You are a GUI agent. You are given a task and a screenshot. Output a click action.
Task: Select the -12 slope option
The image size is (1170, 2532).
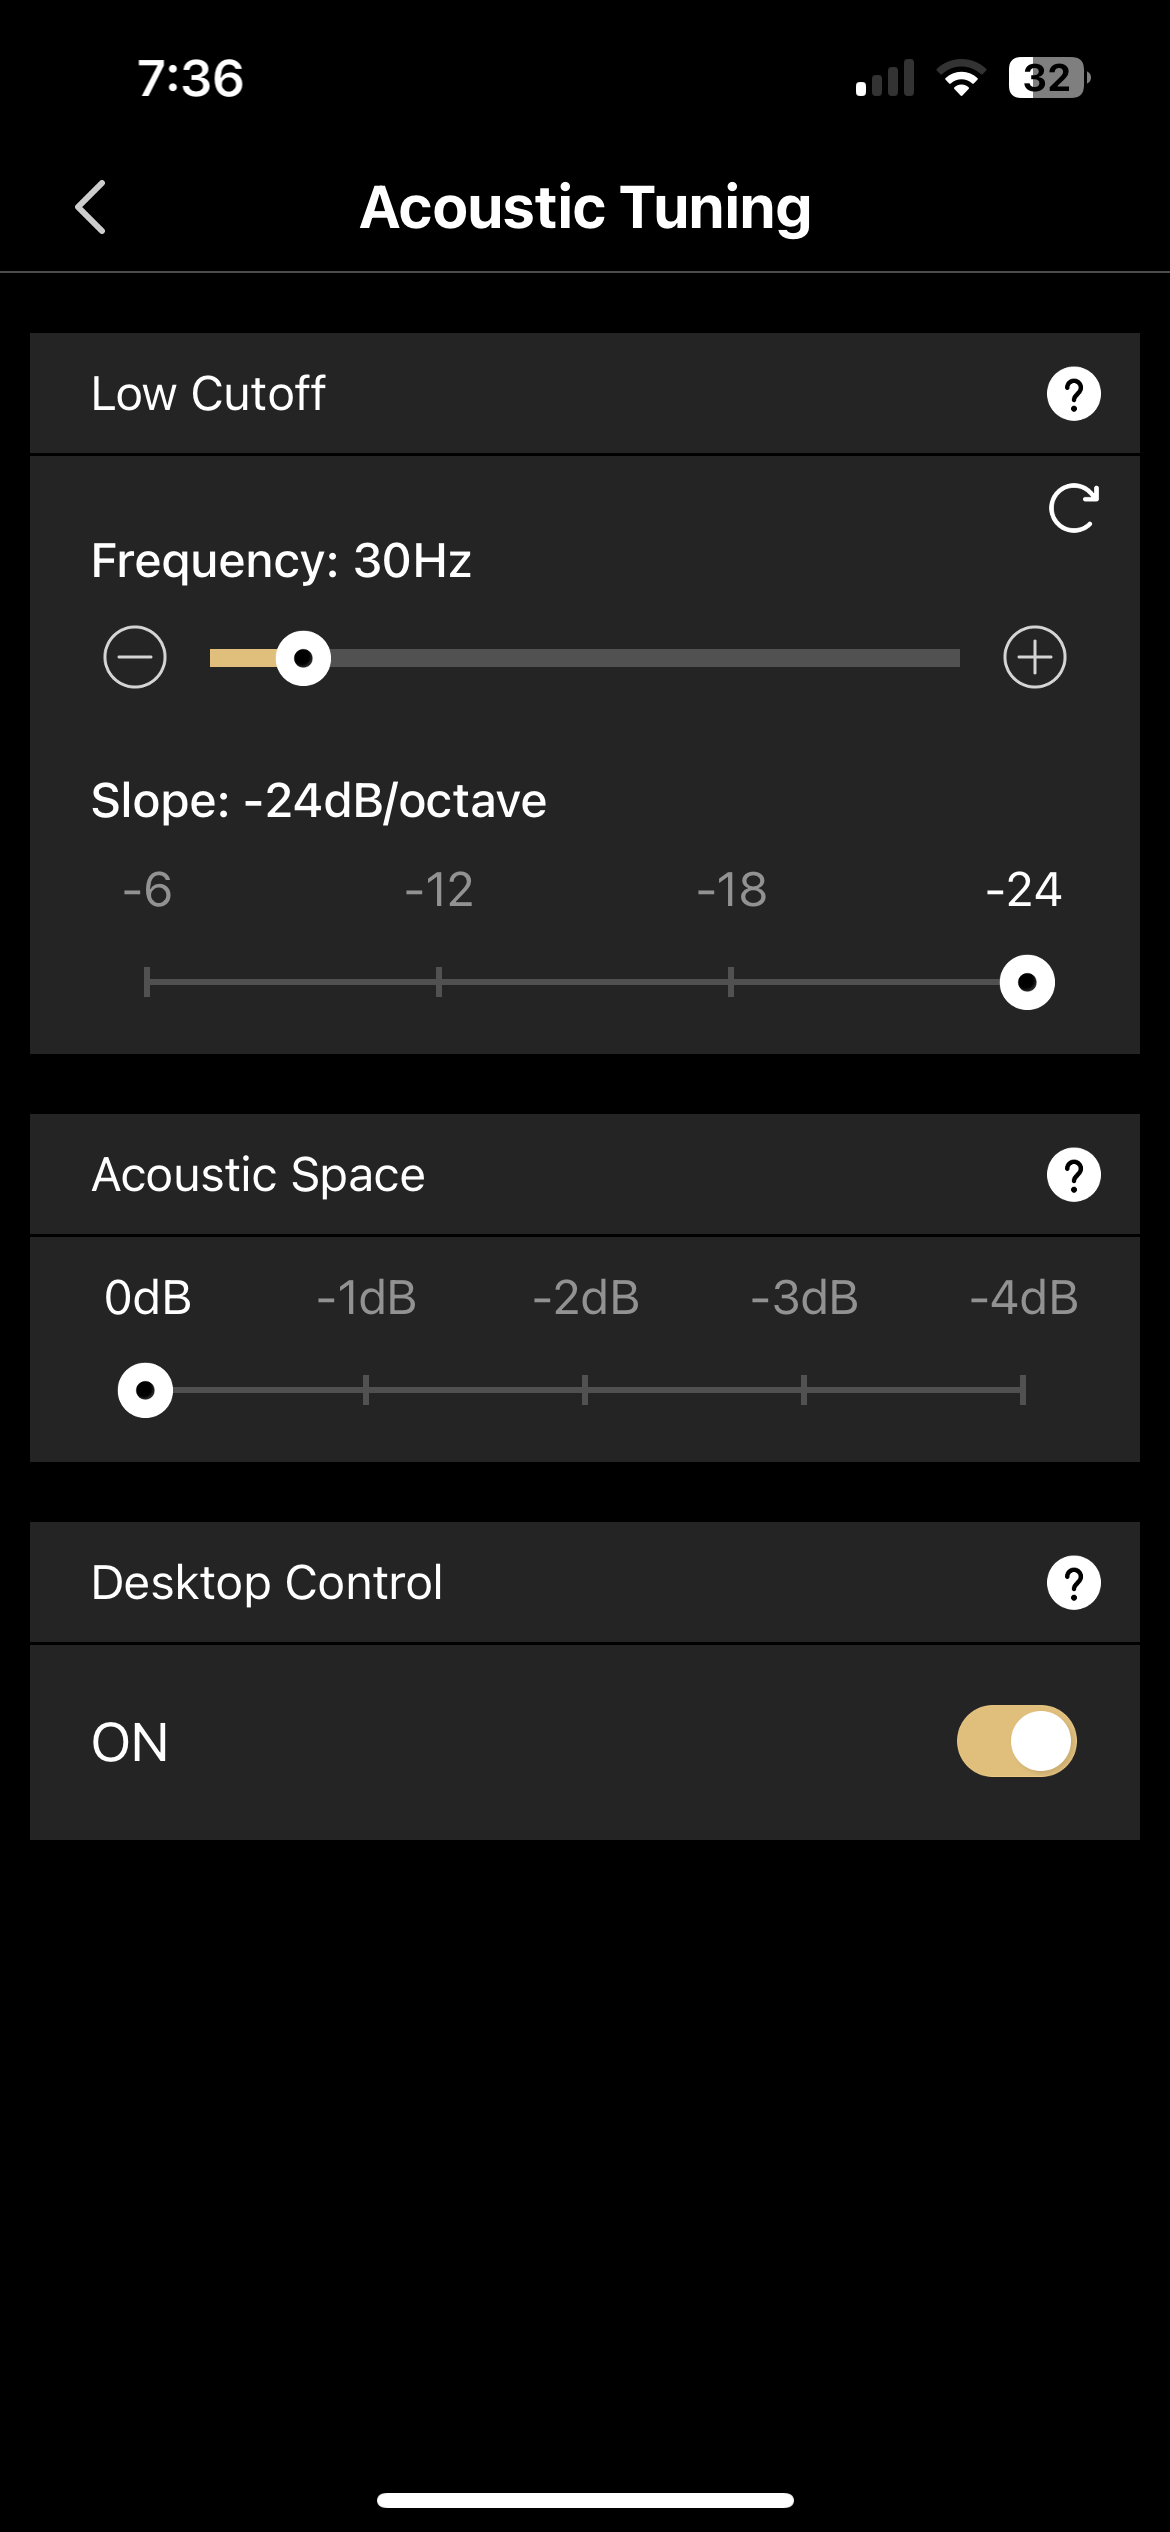point(439,982)
